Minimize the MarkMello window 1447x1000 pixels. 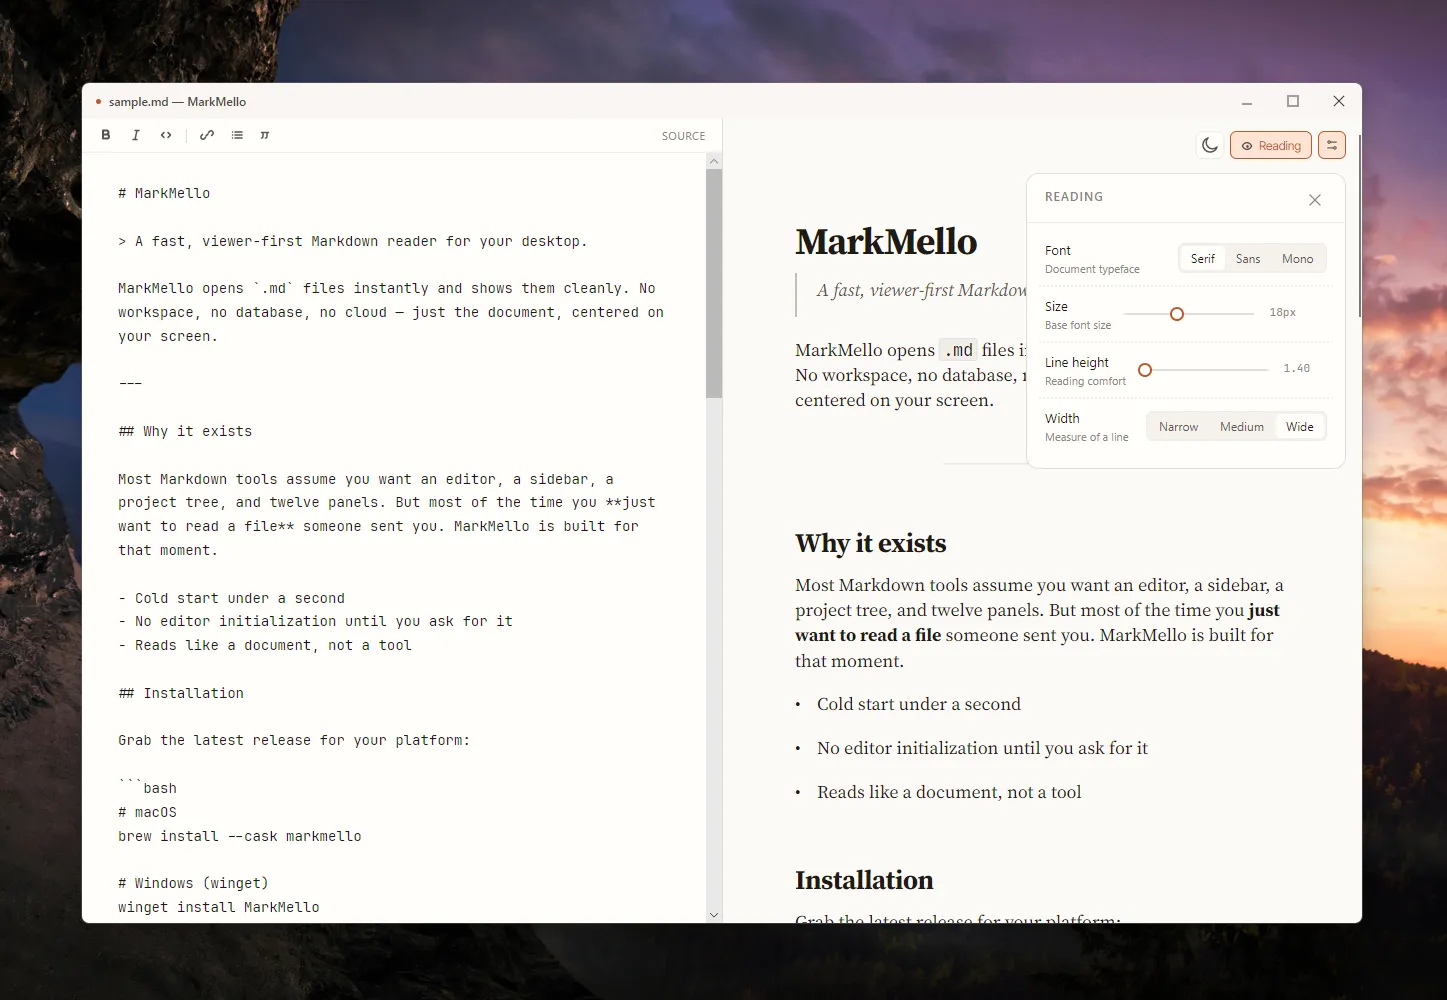(x=1247, y=102)
